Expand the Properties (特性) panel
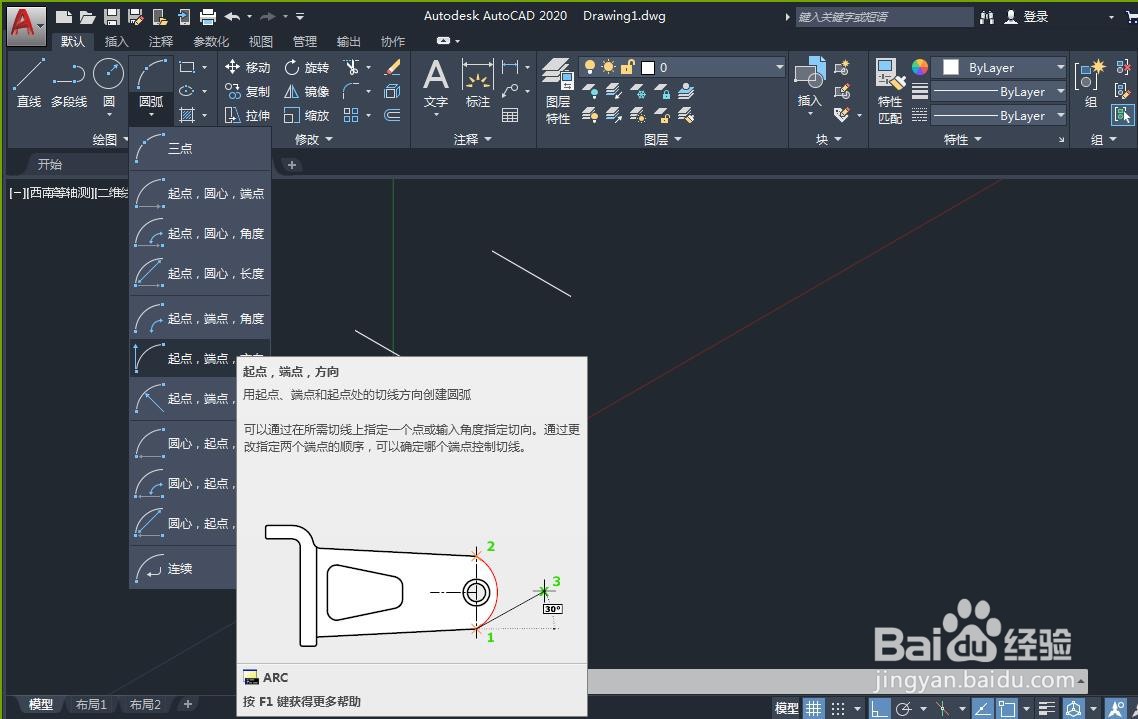 click(x=962, y=139)
